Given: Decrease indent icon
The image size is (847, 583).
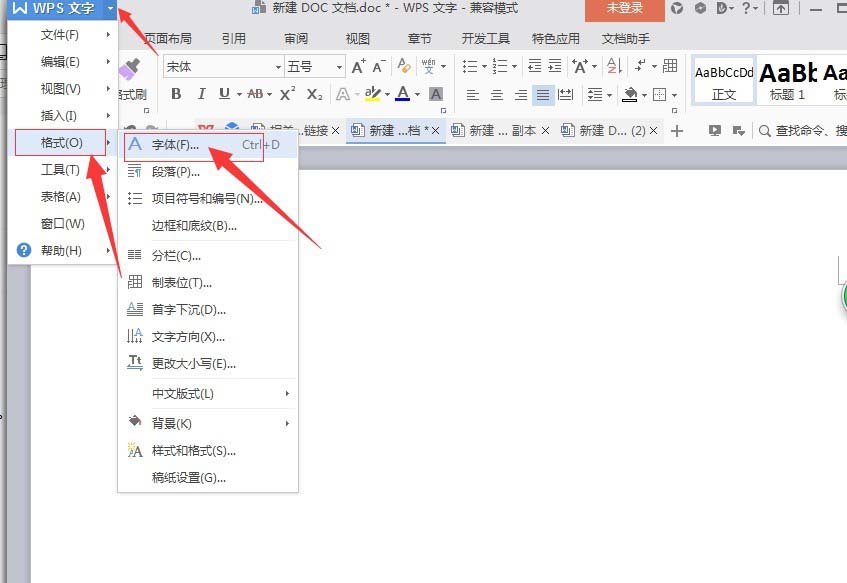Looking at the screenshot, I should pos(534,66).
